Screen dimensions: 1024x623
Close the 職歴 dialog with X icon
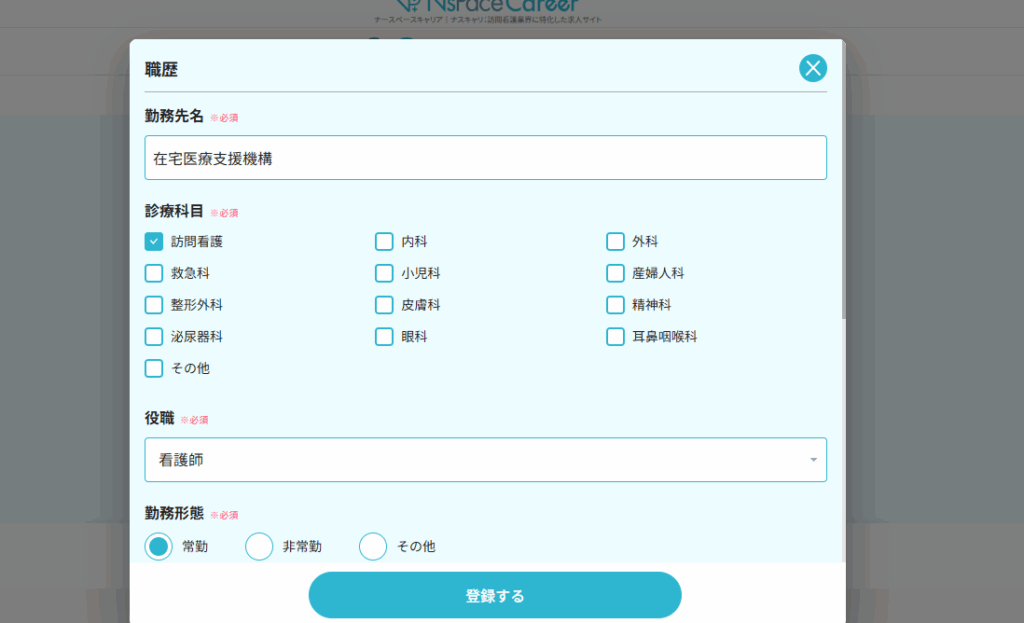pos(813,68)
